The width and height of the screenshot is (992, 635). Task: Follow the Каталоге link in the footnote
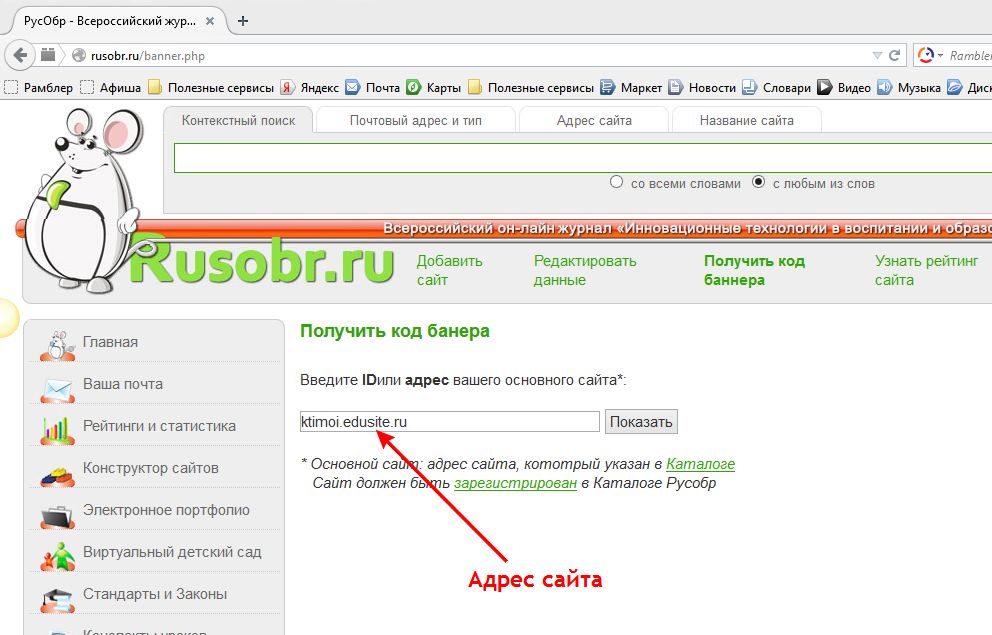point(700,464)
